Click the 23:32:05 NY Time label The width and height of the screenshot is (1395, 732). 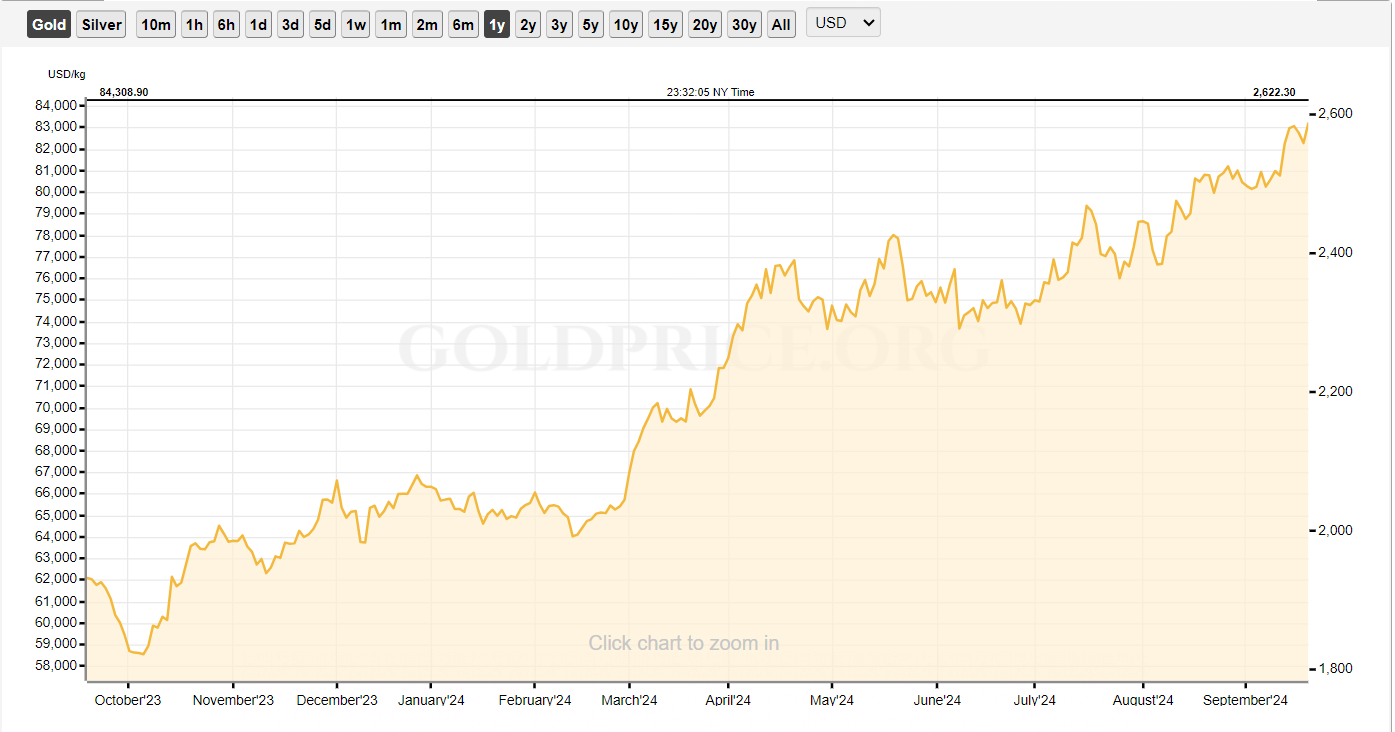711,92
